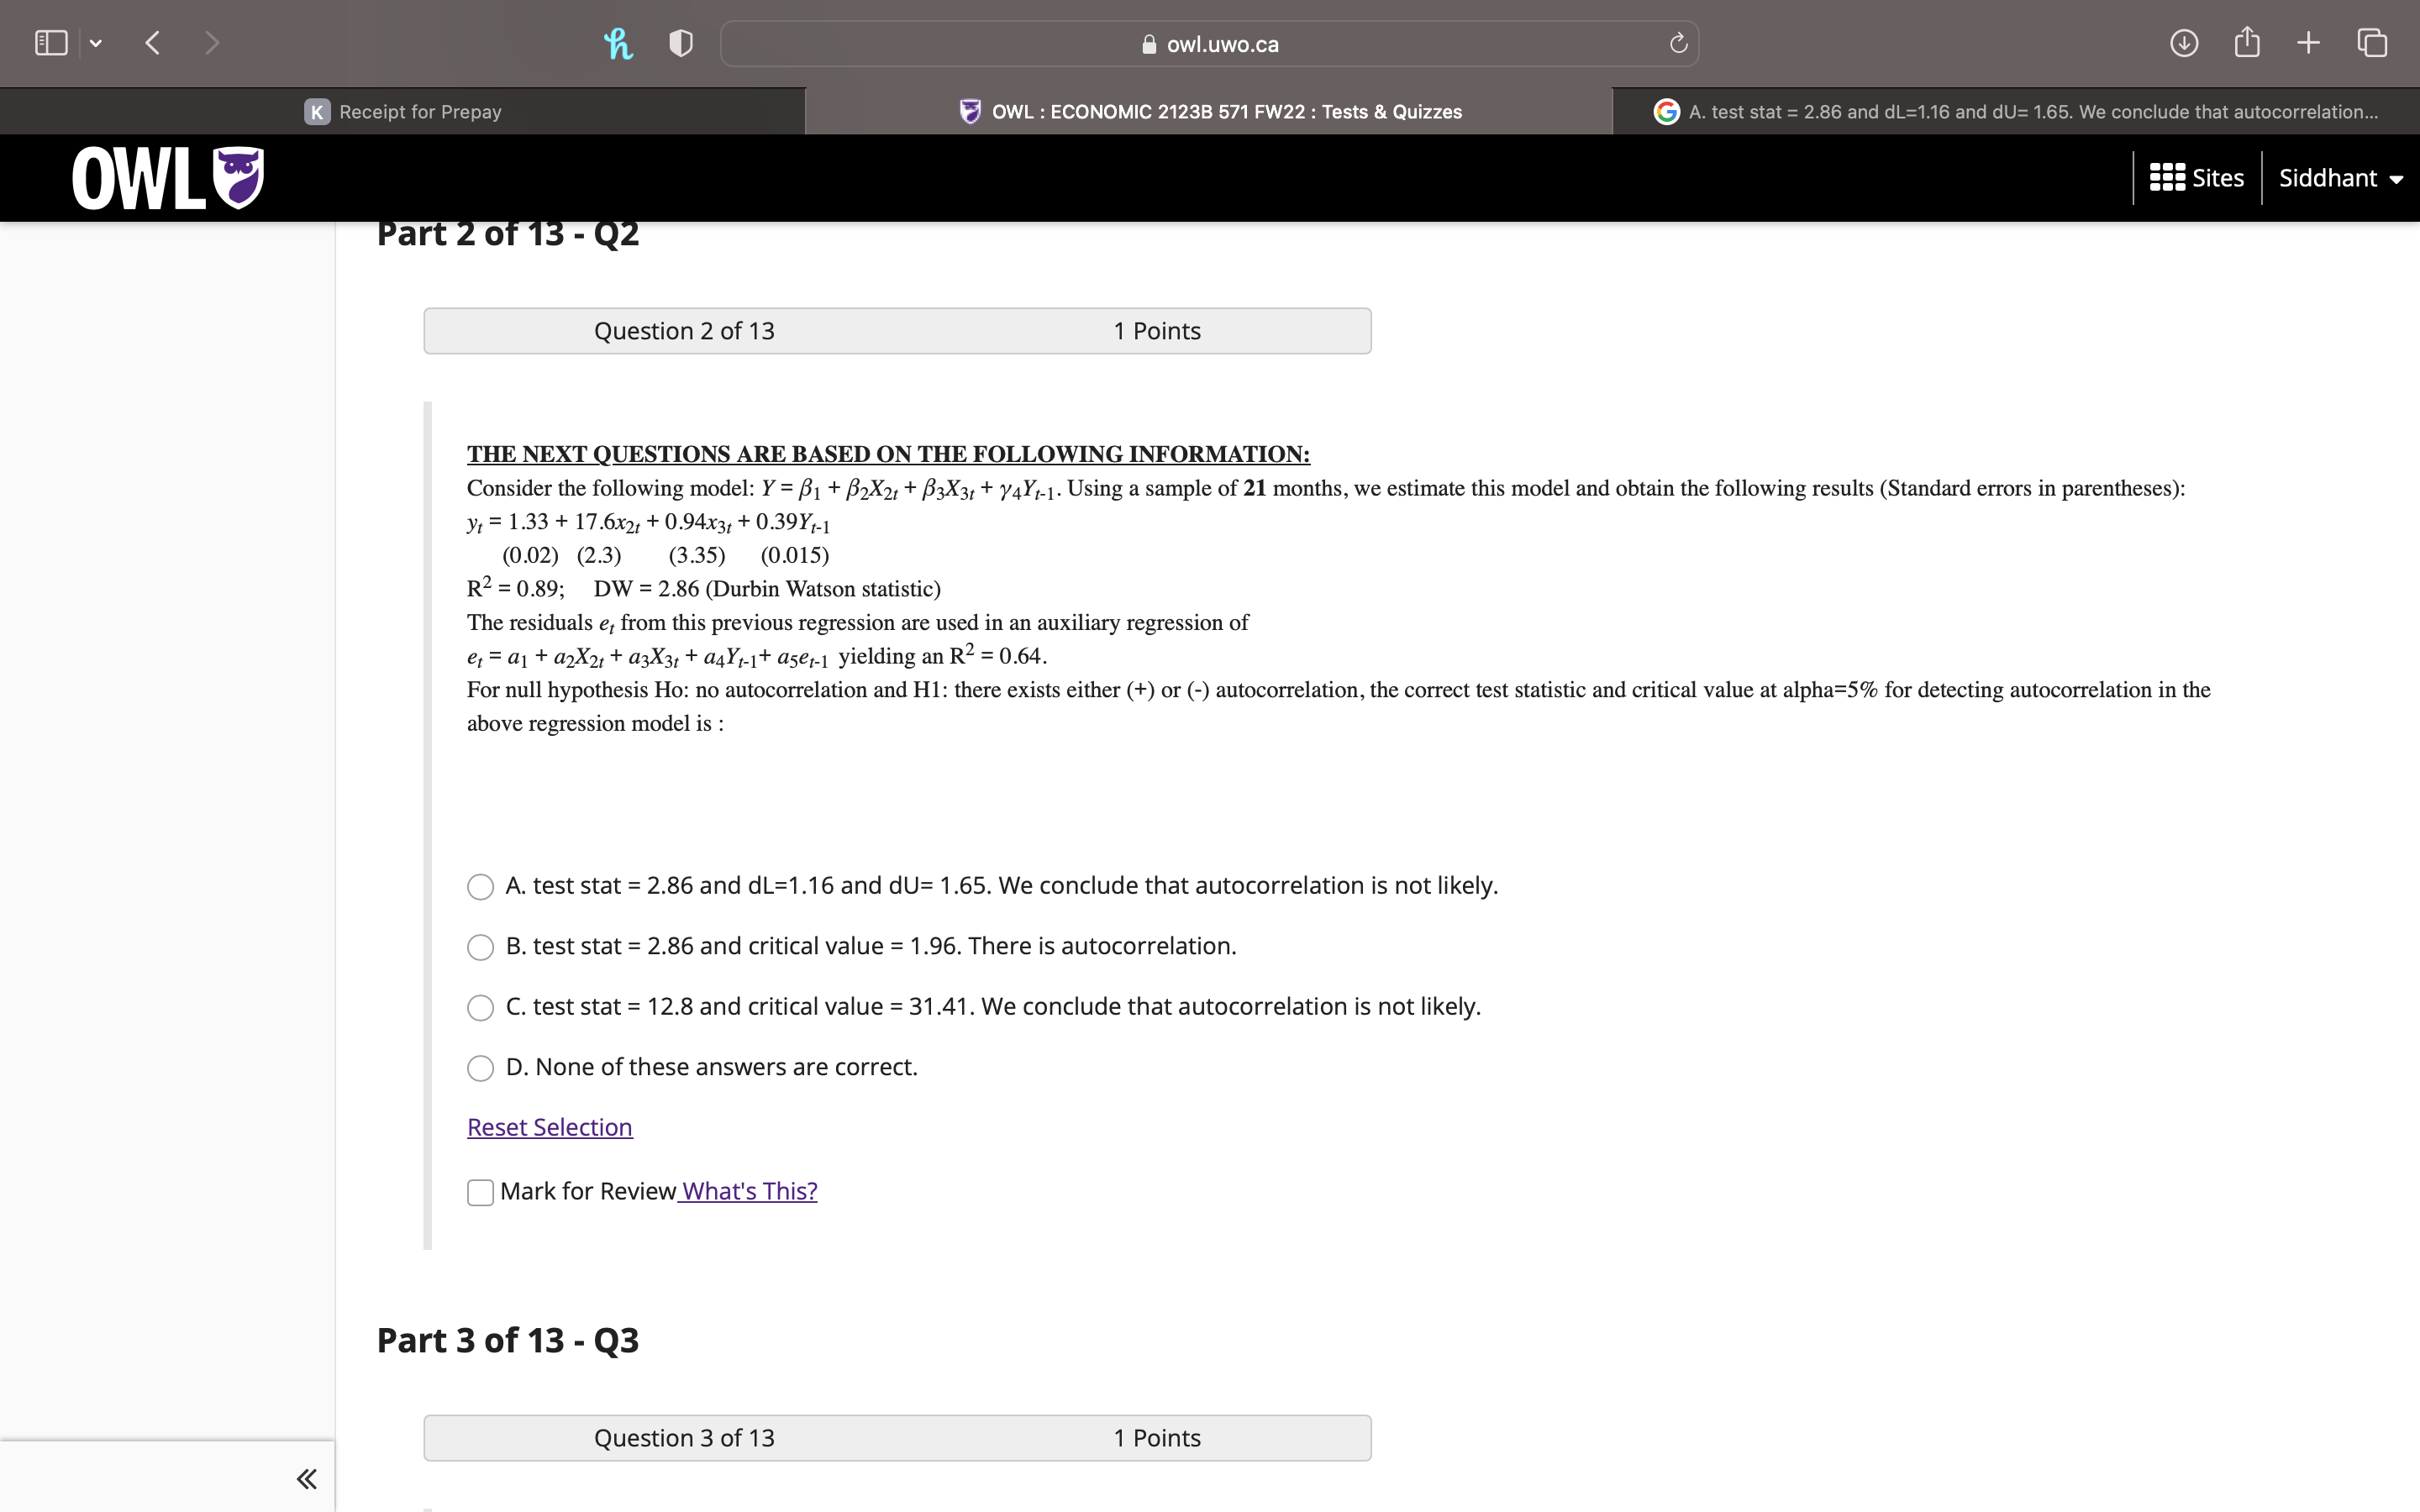Select answer B, critical value 1.96
2420x1512 pixels.
coord(481,947)
